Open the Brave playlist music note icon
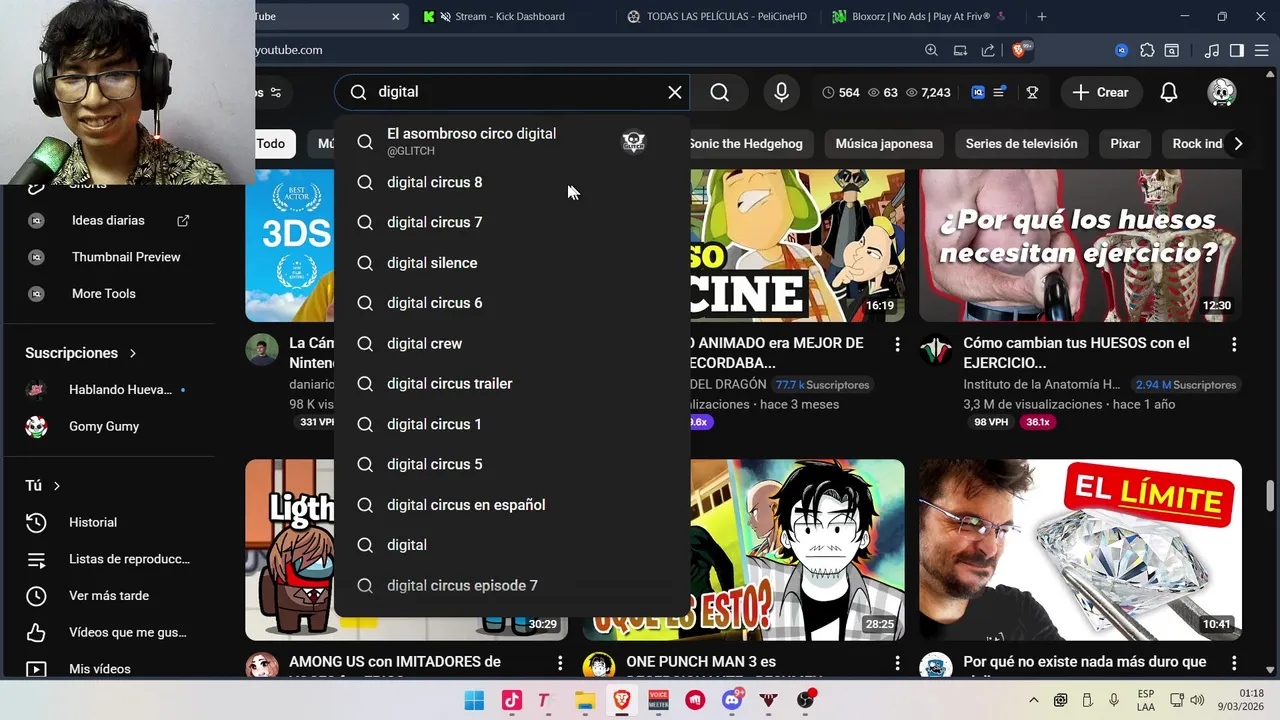The height and width of the screenshot is (720, 1280). [x=1212, y=50]
